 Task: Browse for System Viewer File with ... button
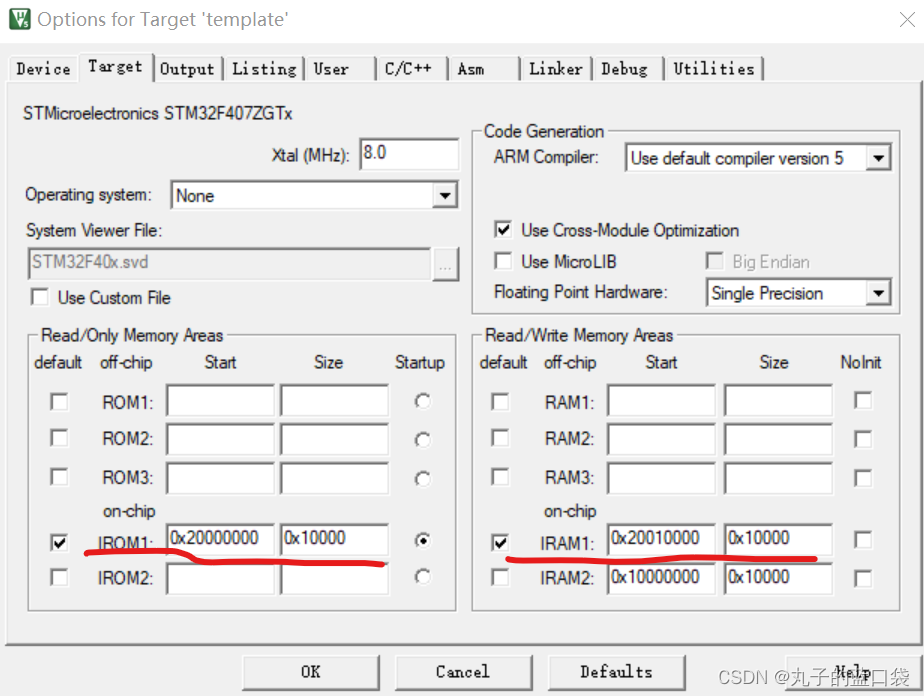(446, 264)
